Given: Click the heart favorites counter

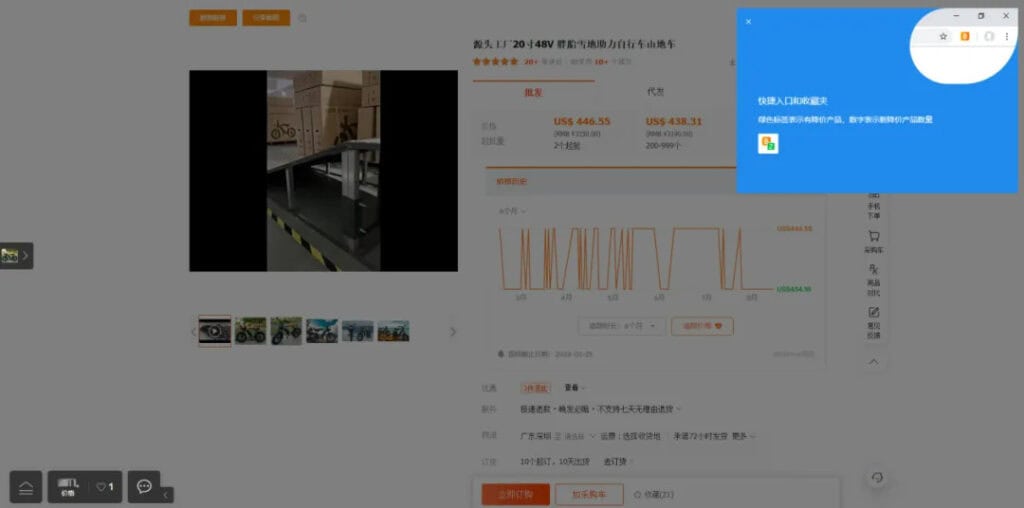Looking at the screenshot, I should pyautogui.click(x=105, y=487).
